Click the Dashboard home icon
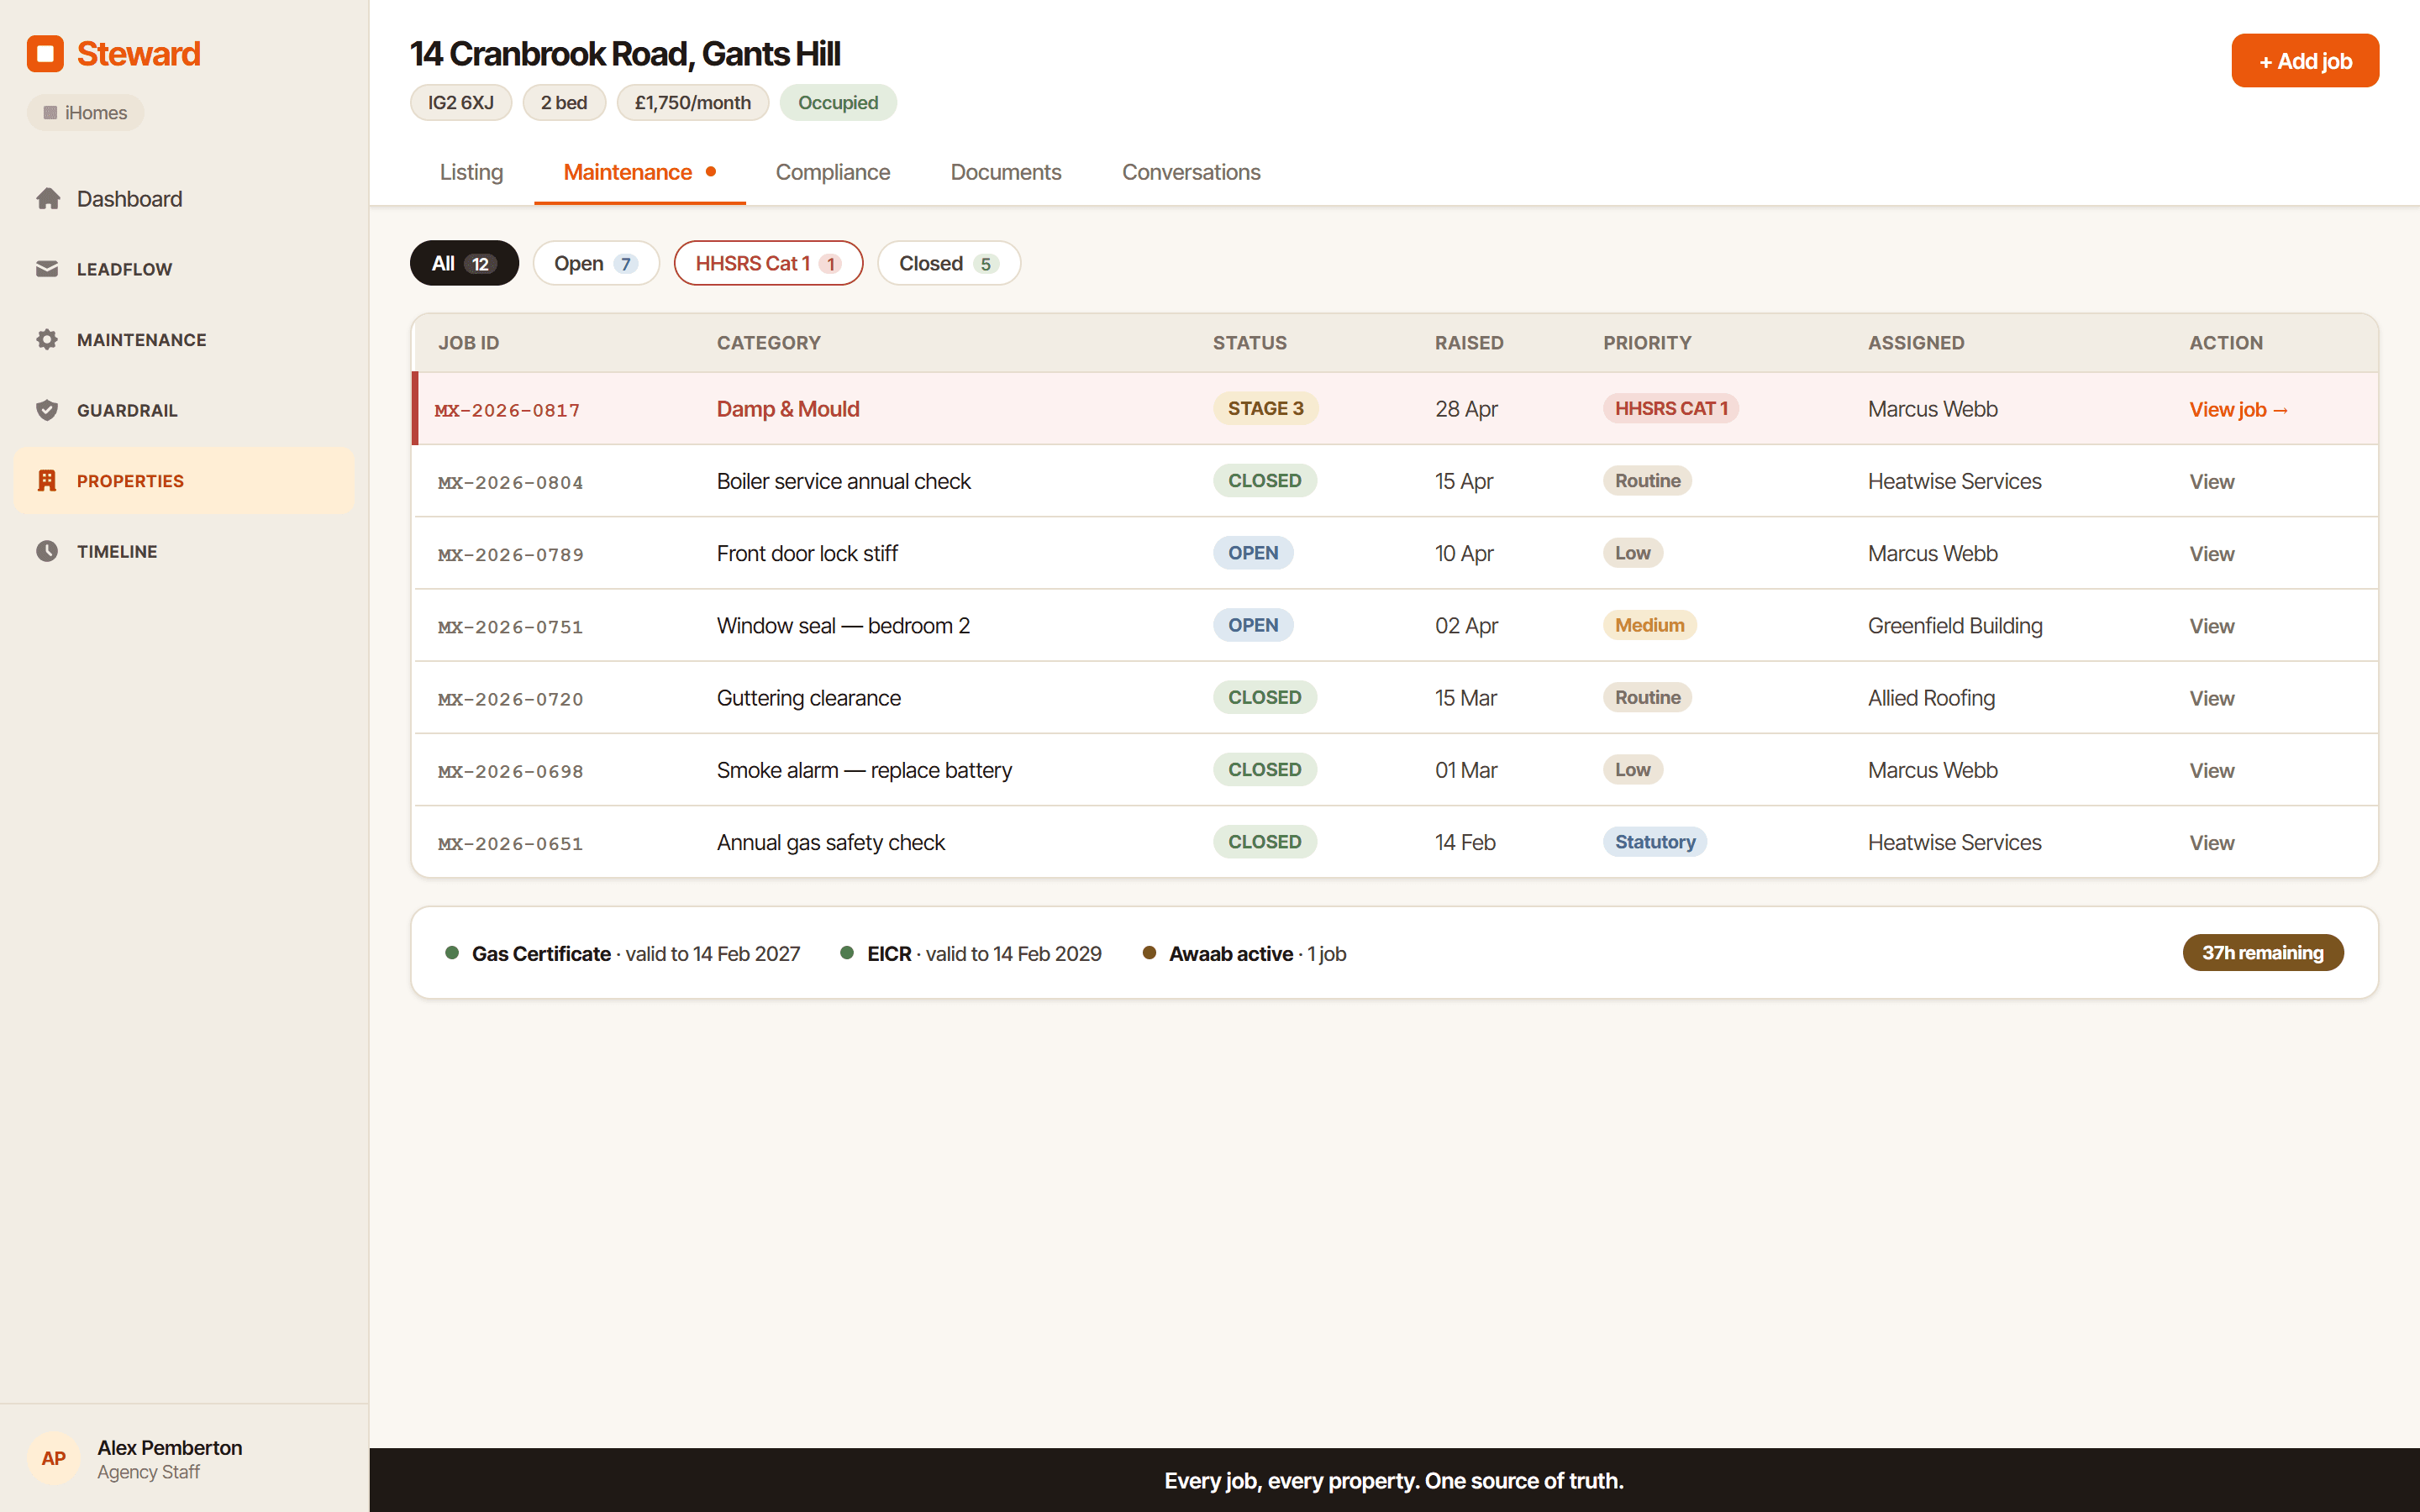 point(47,199)
